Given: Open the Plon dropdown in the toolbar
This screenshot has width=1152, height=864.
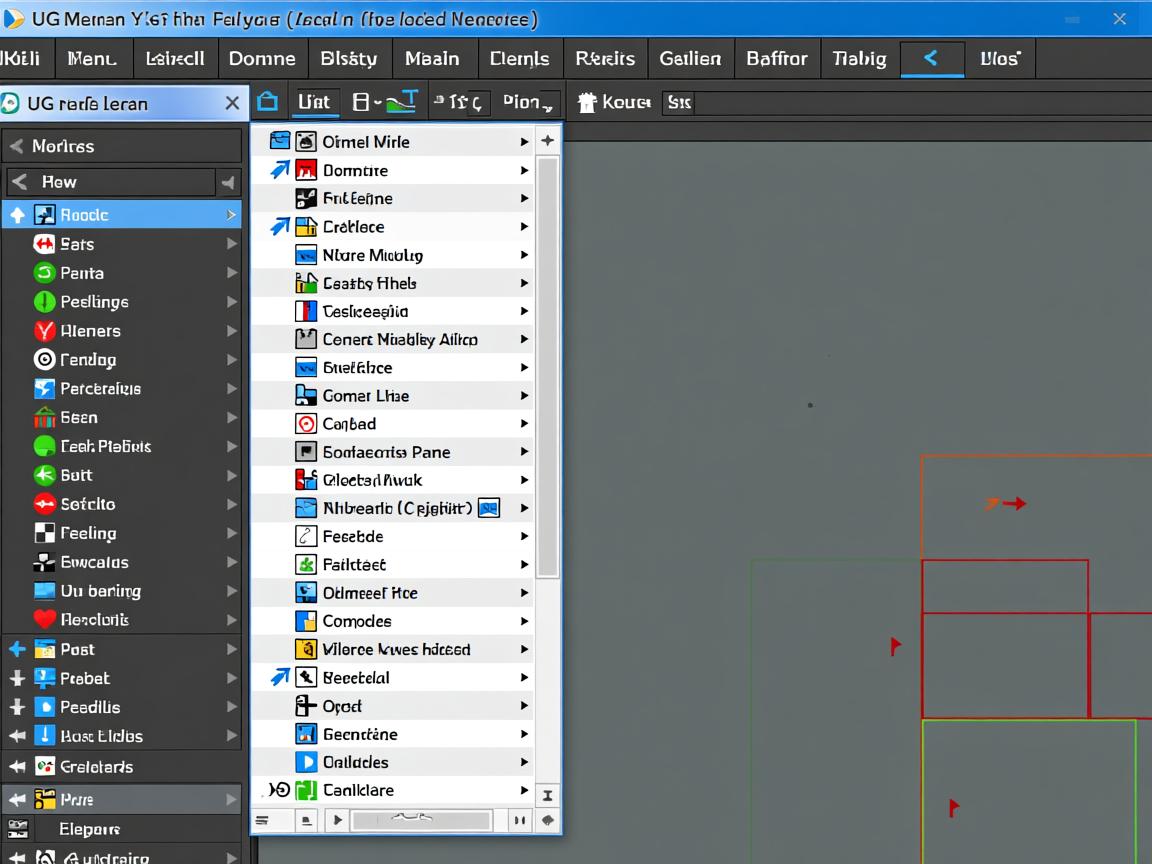Looking at the screenshot, I should (x=530, y=102).
